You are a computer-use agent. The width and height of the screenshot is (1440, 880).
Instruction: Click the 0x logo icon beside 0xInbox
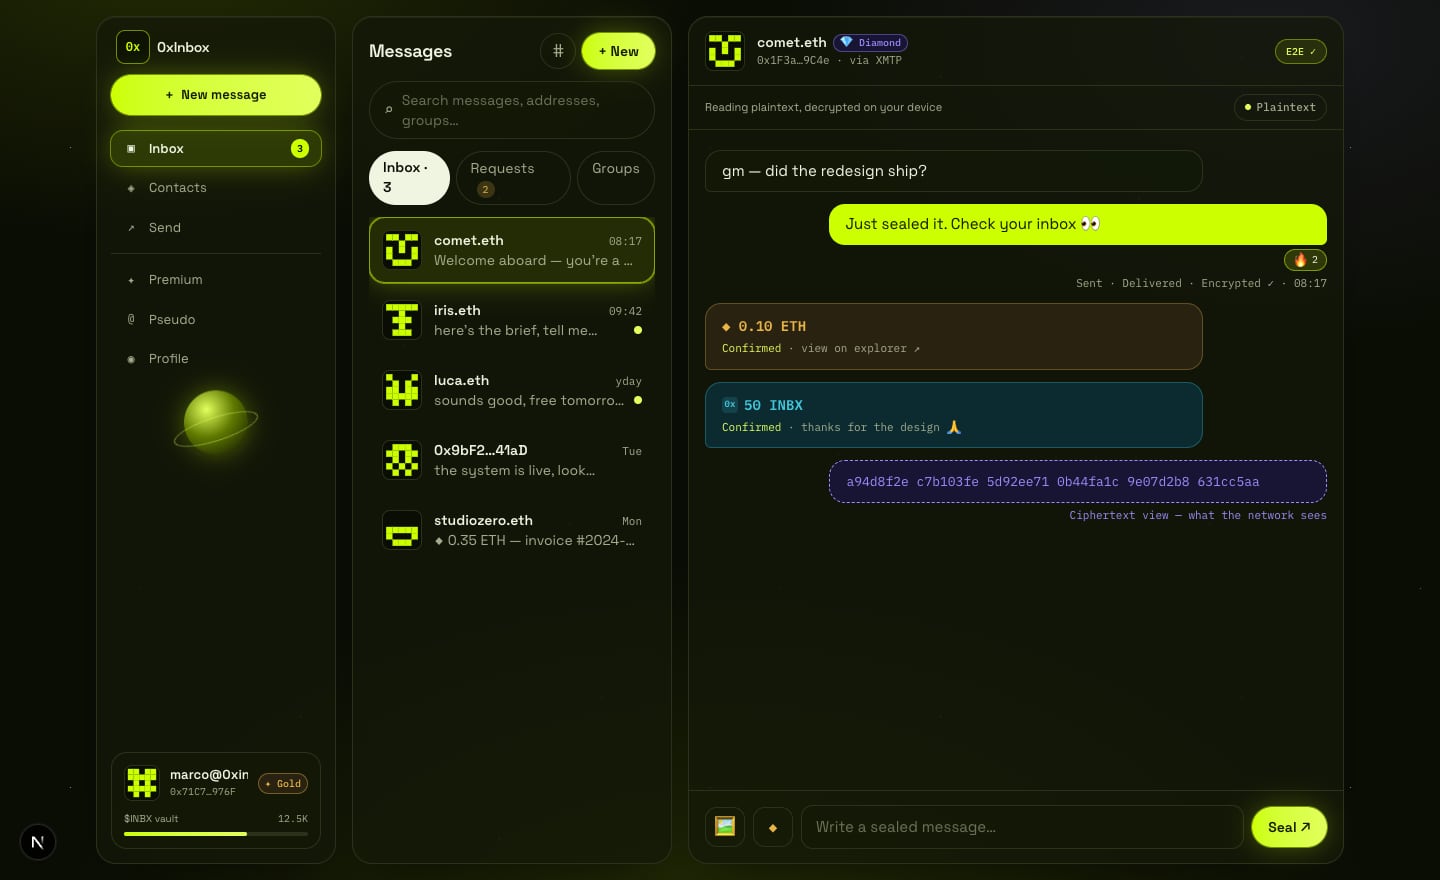pos(133,47)
